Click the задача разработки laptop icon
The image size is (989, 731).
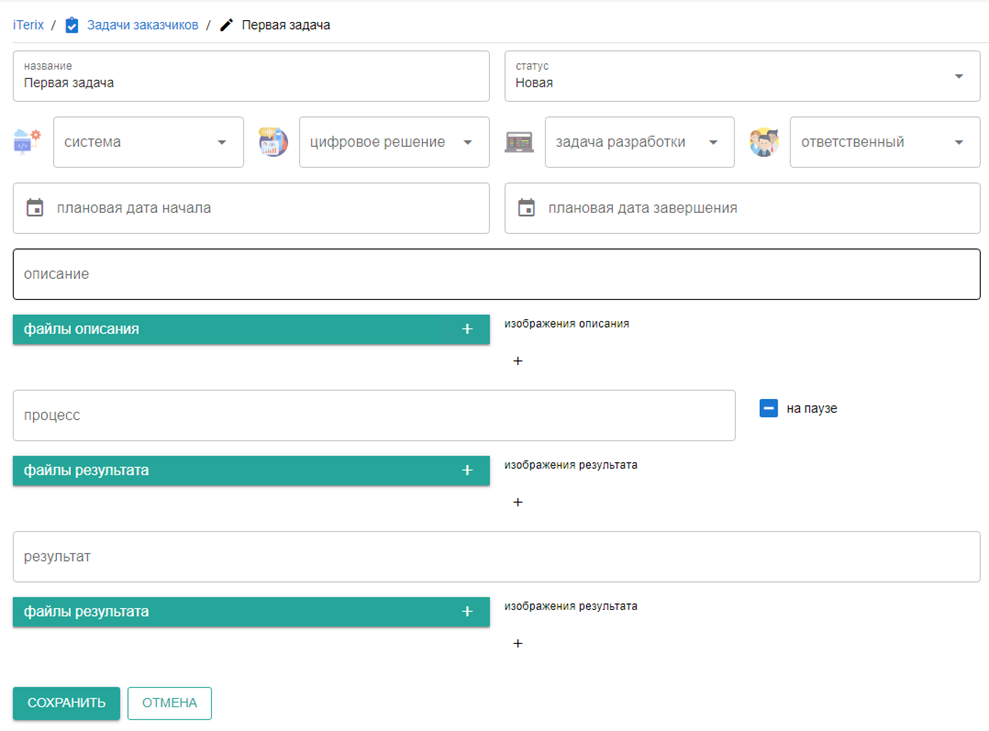pos(519,142)
